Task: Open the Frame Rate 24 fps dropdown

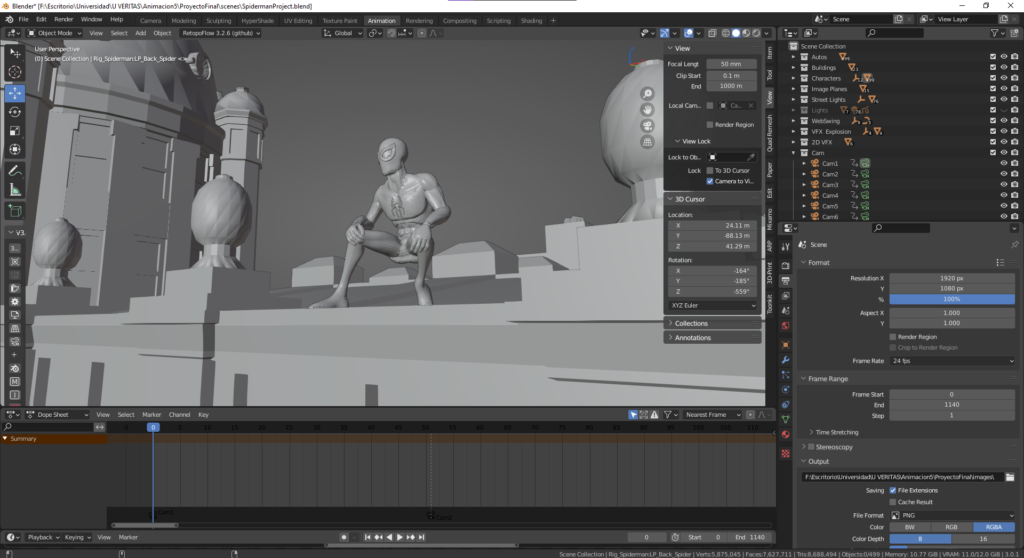Action: click(x=952, y=361)
